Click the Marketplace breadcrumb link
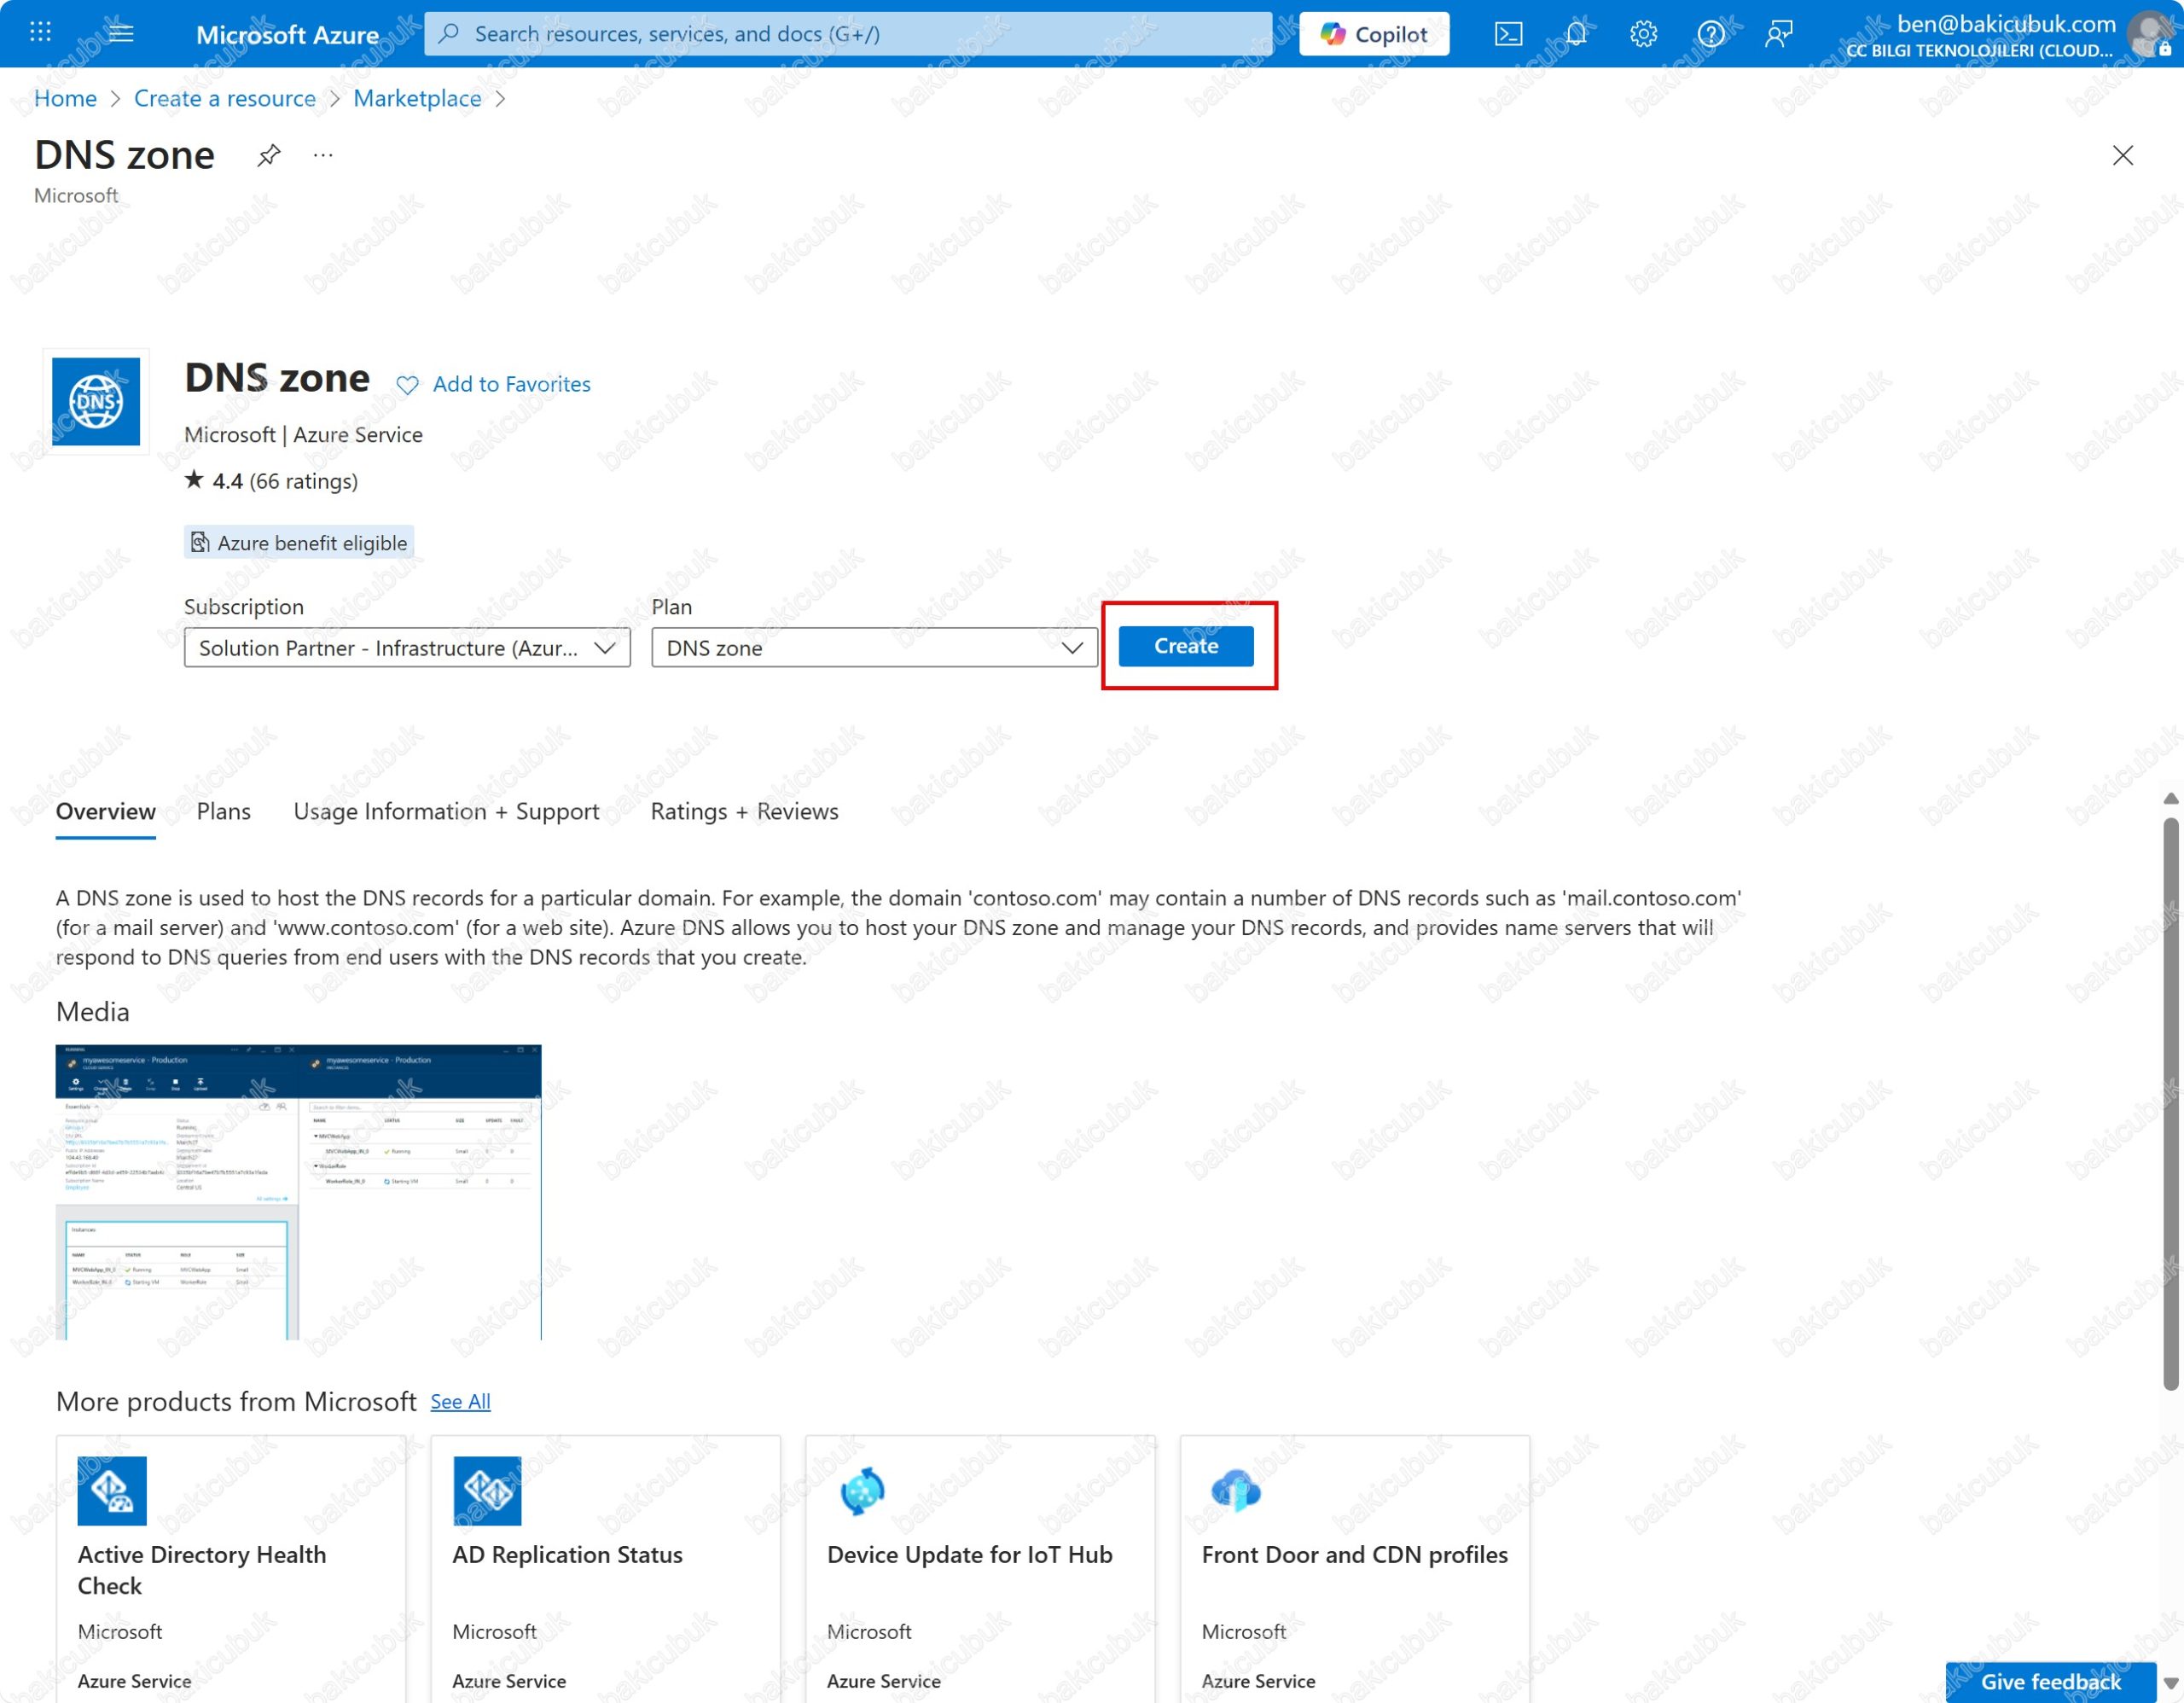This screenshot has height=1703, width=2184. coord(417,98)
